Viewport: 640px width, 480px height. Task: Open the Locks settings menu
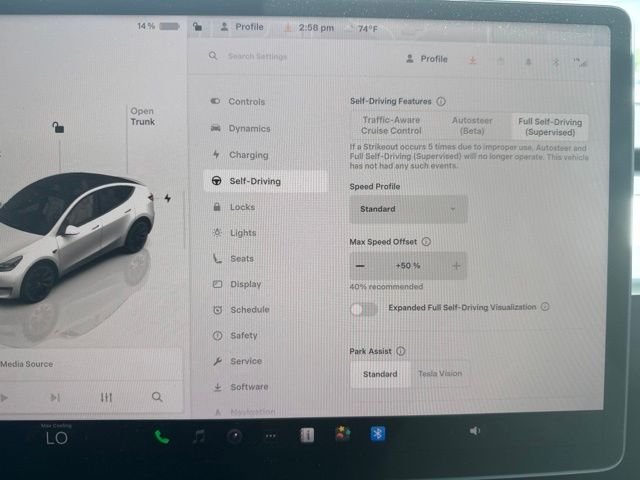tap(242, 207)
